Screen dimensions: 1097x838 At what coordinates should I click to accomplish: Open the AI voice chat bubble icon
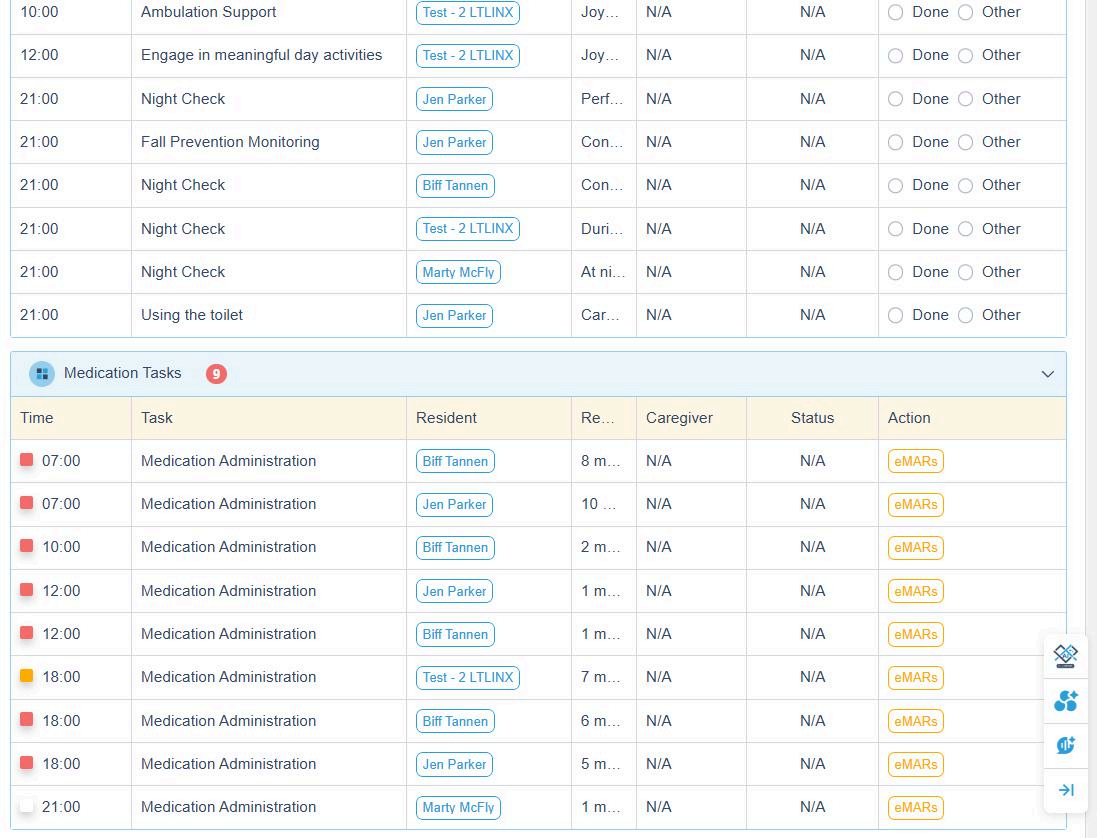coord(1065,745)
